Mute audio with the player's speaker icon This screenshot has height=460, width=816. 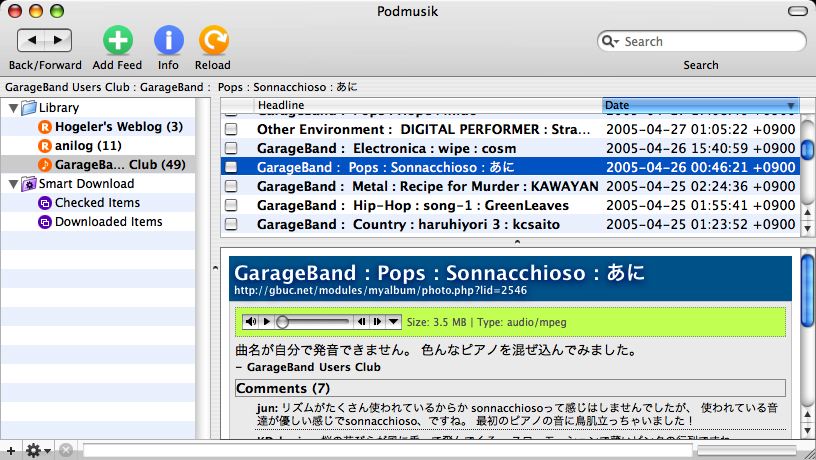pos(250,322)
